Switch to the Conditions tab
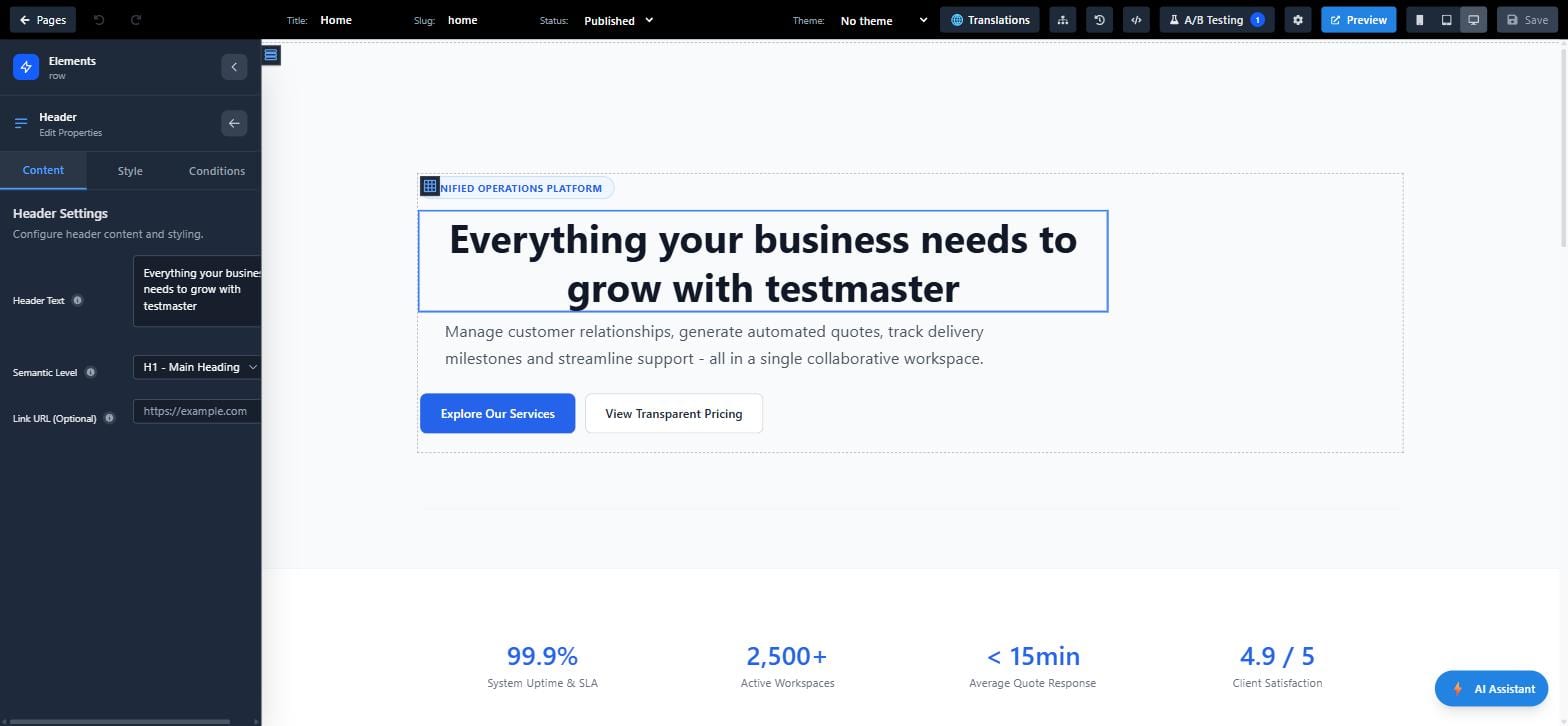This screenshot has height=726, width=1568. point(217,171)
